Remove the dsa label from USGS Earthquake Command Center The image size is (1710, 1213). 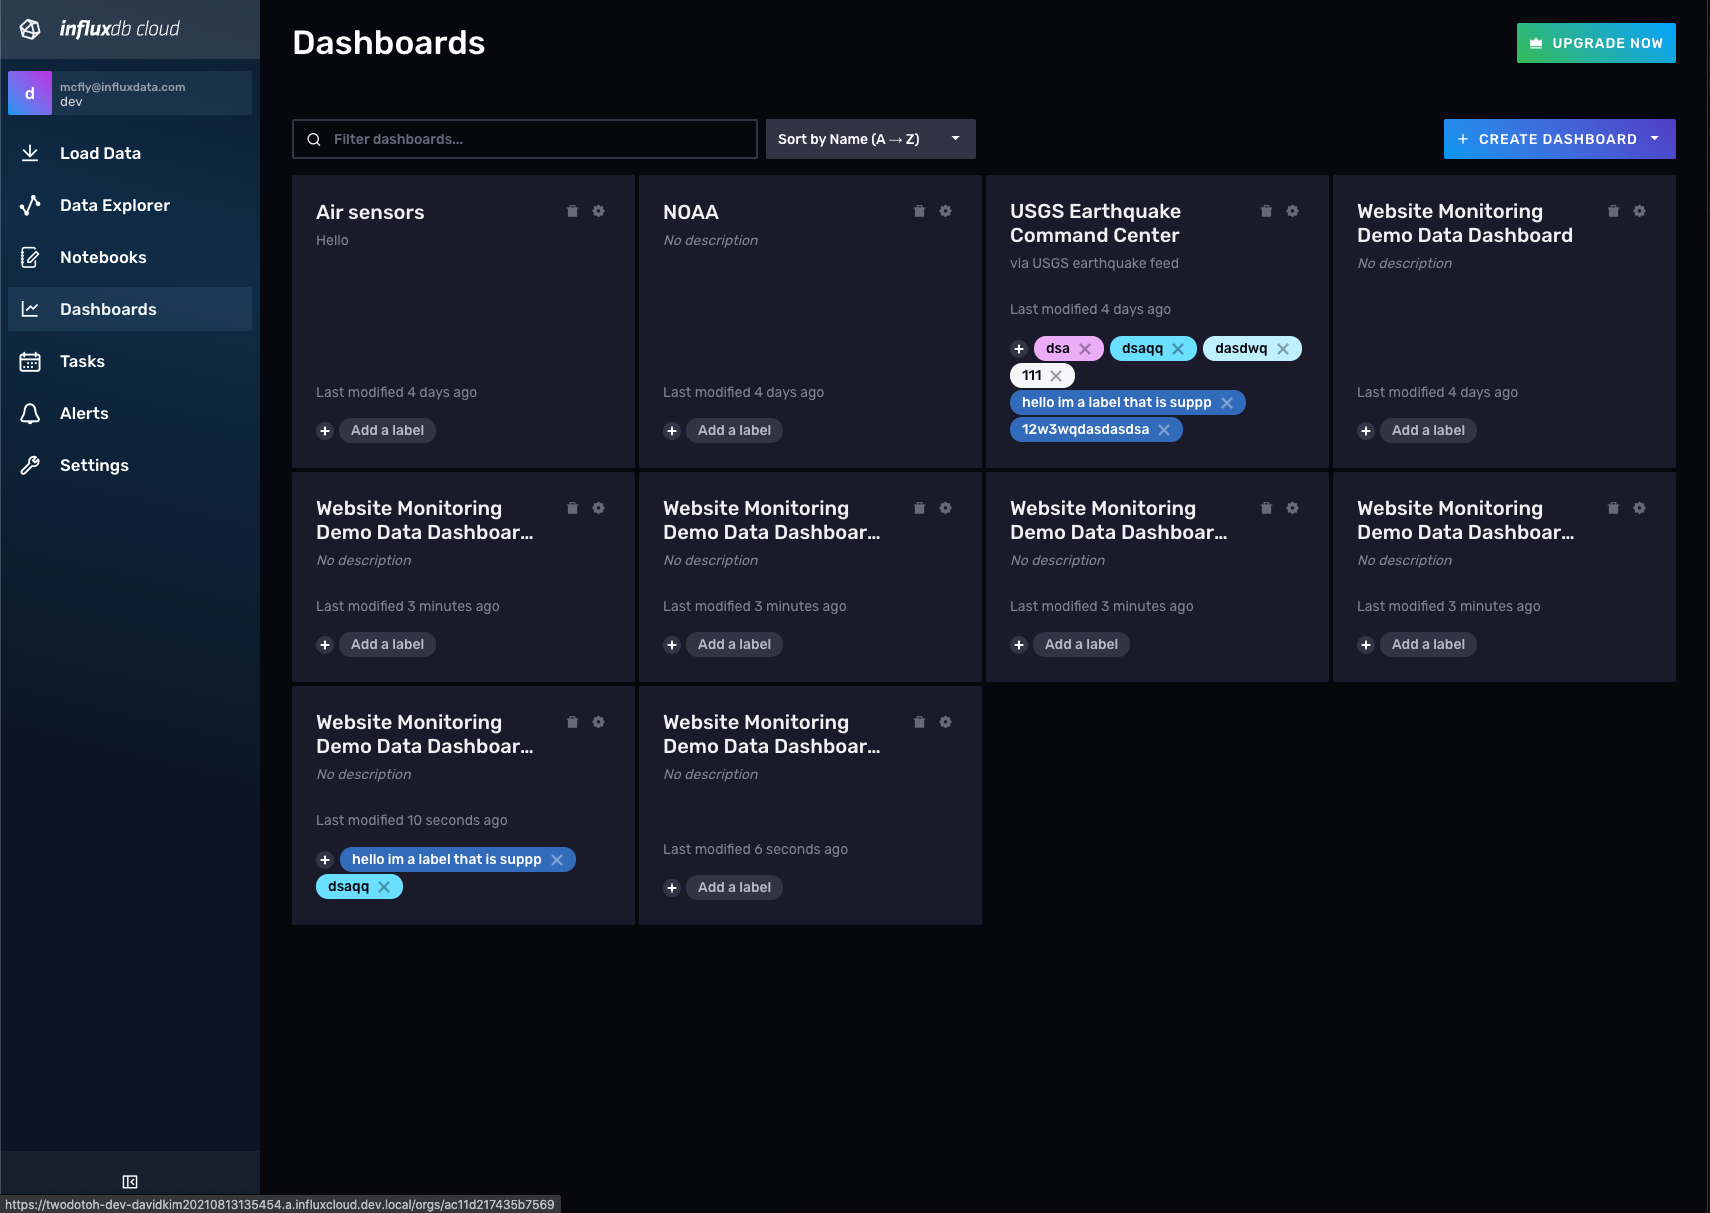point(1087,348)
